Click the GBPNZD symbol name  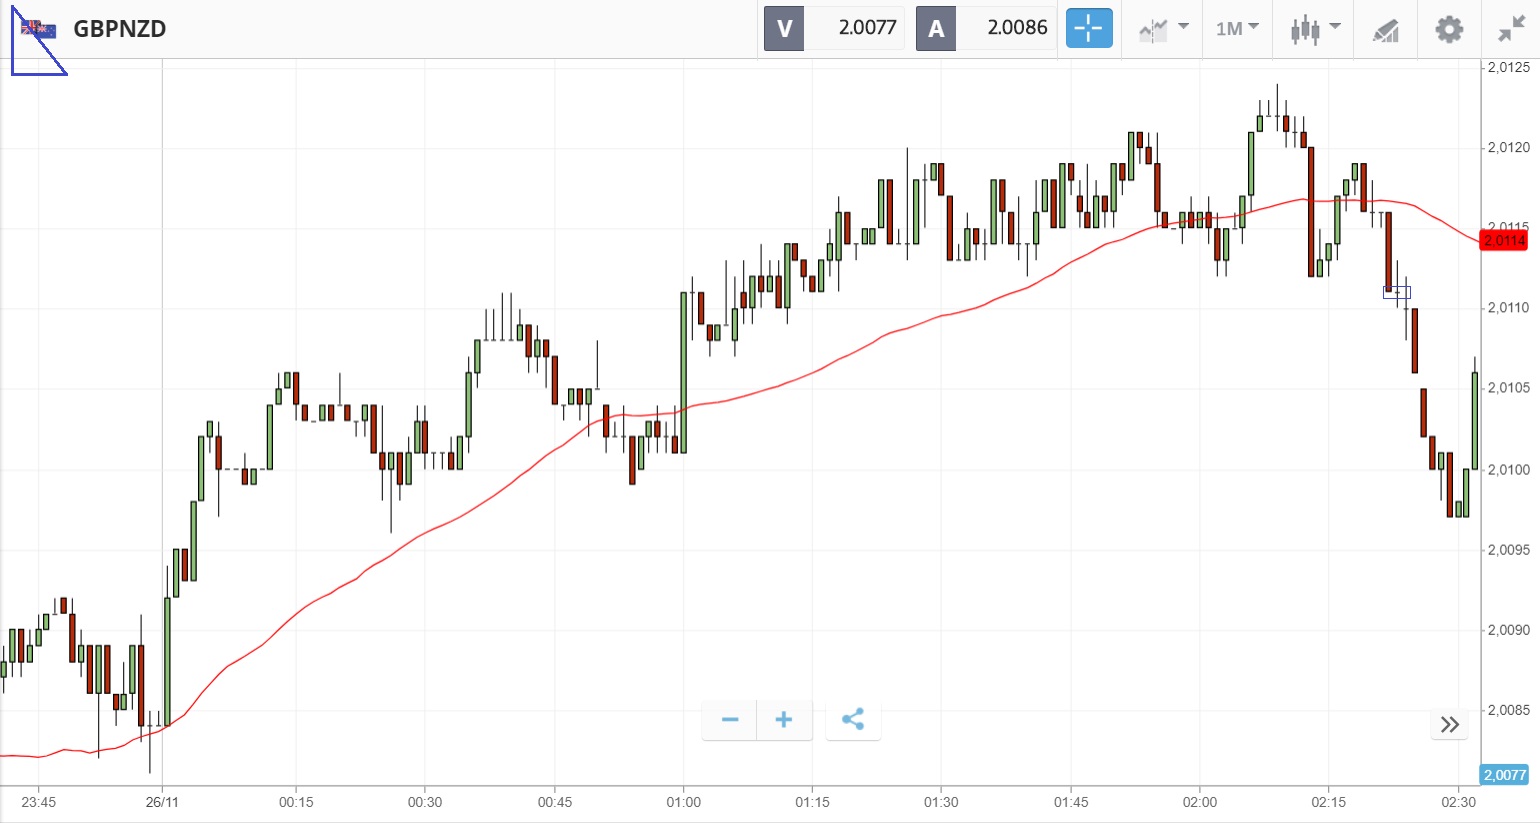pyautogui.click(x=120, y=29)
